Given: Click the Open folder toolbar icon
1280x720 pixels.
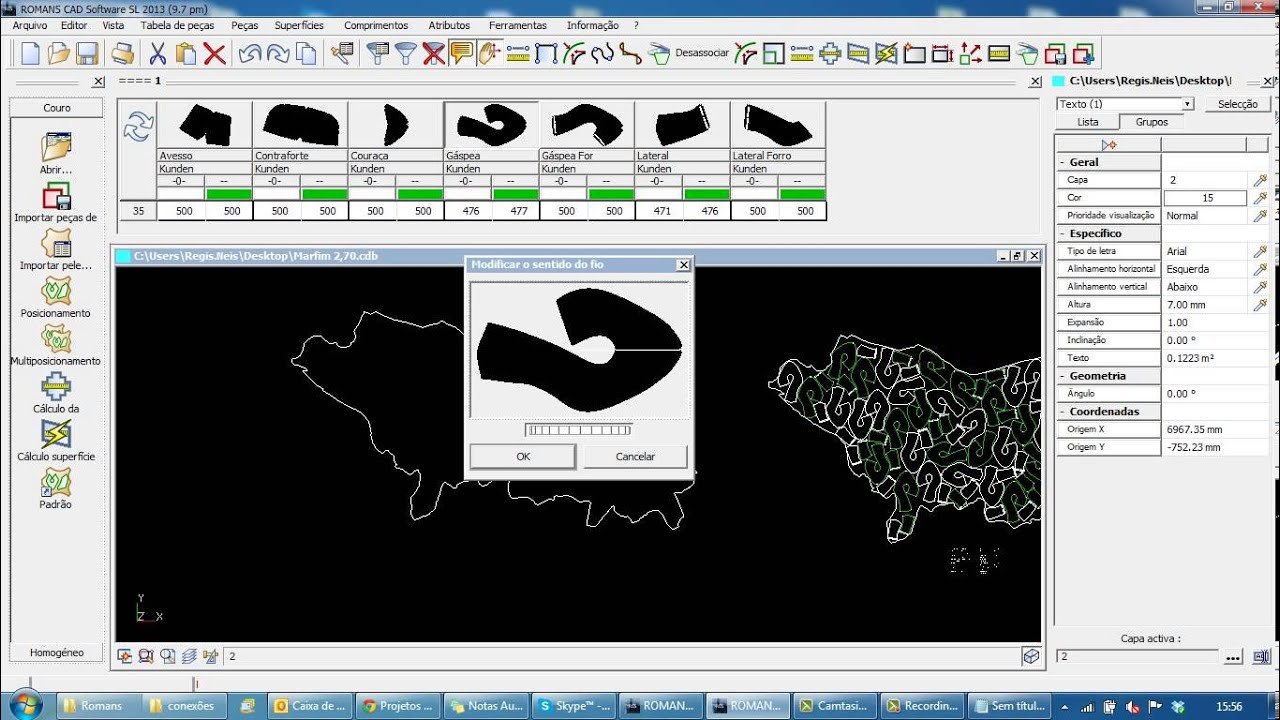Looking at the screenshot, I should tap(59, 54).
